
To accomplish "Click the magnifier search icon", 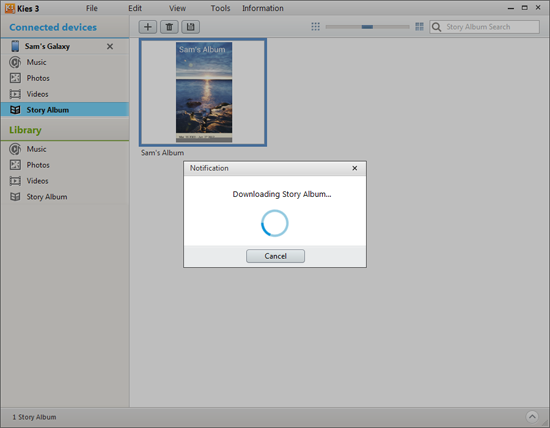I will click(x=436, y=27).
